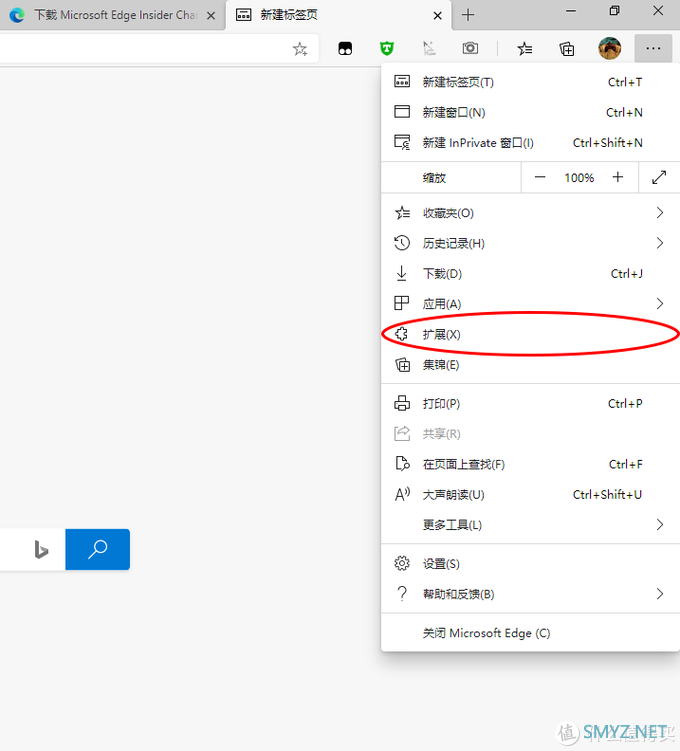Select 新建标签页(T) menu item

tap(531, 82)
